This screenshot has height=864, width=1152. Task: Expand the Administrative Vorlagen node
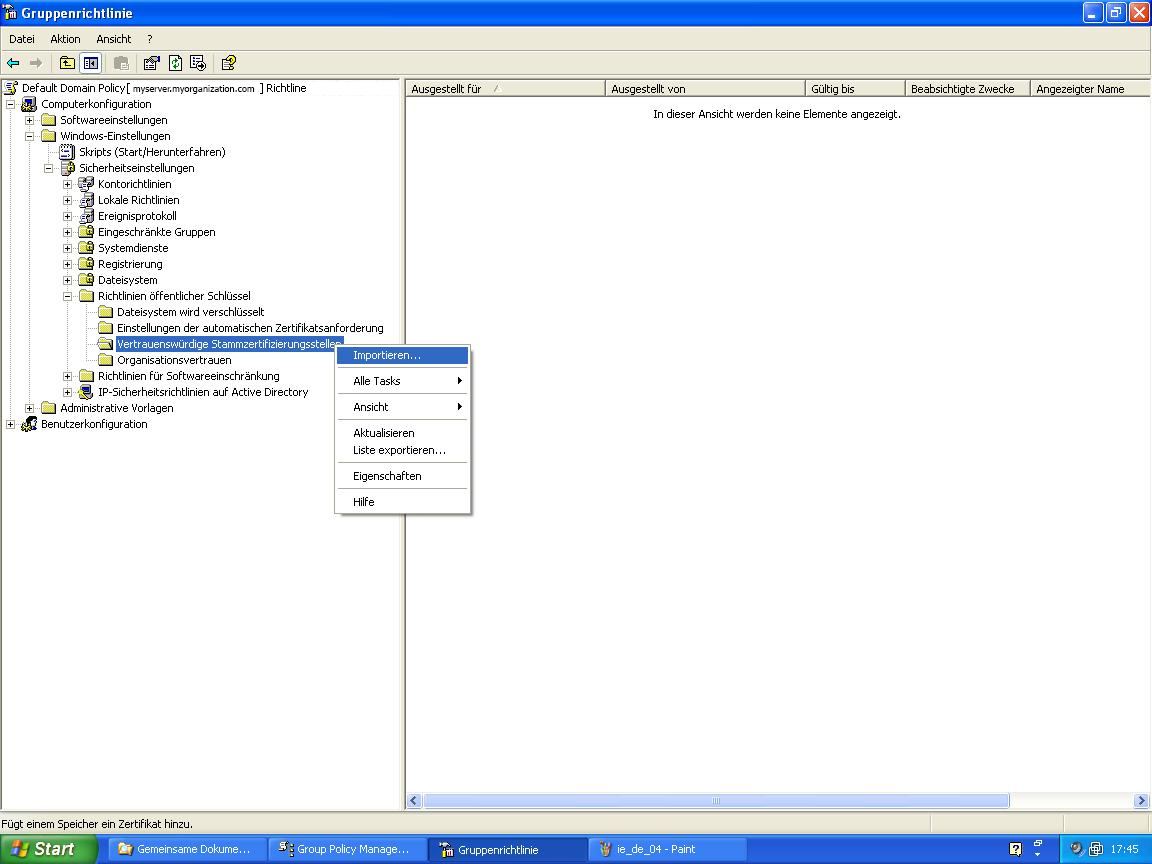click(x=30, y=408)
